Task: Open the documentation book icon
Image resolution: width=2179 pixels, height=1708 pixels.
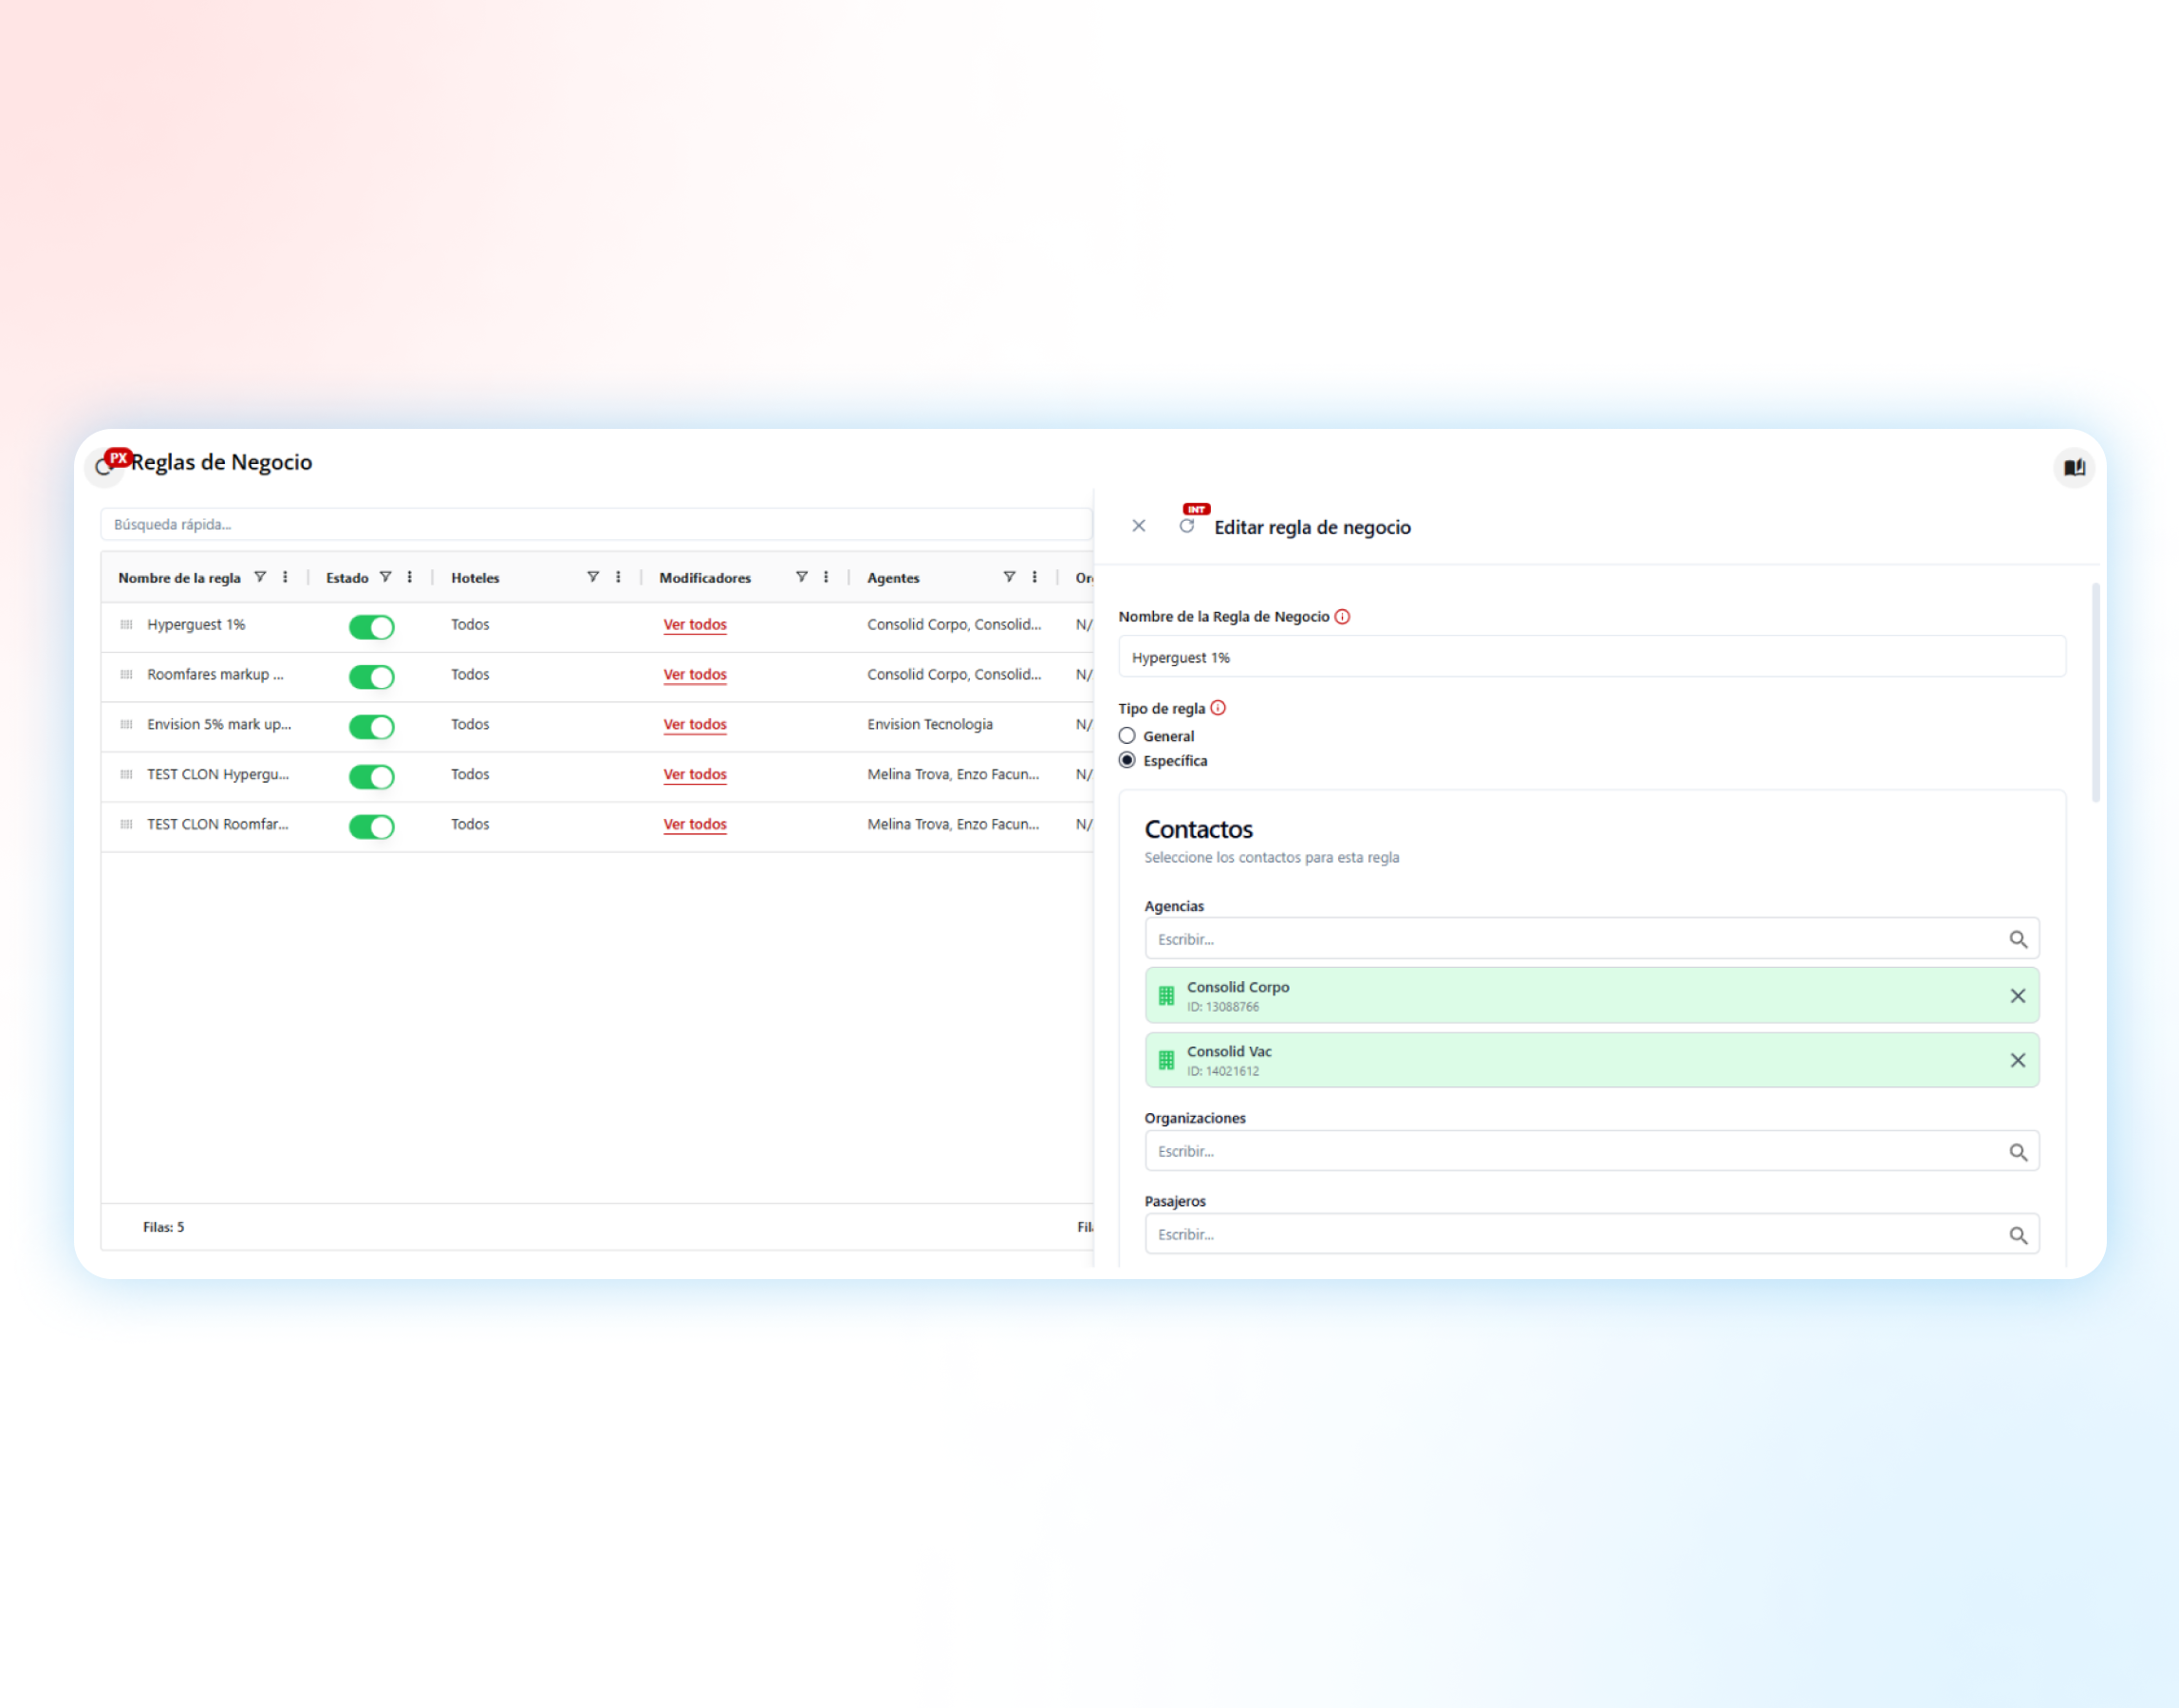Action: pos(2074,467)
